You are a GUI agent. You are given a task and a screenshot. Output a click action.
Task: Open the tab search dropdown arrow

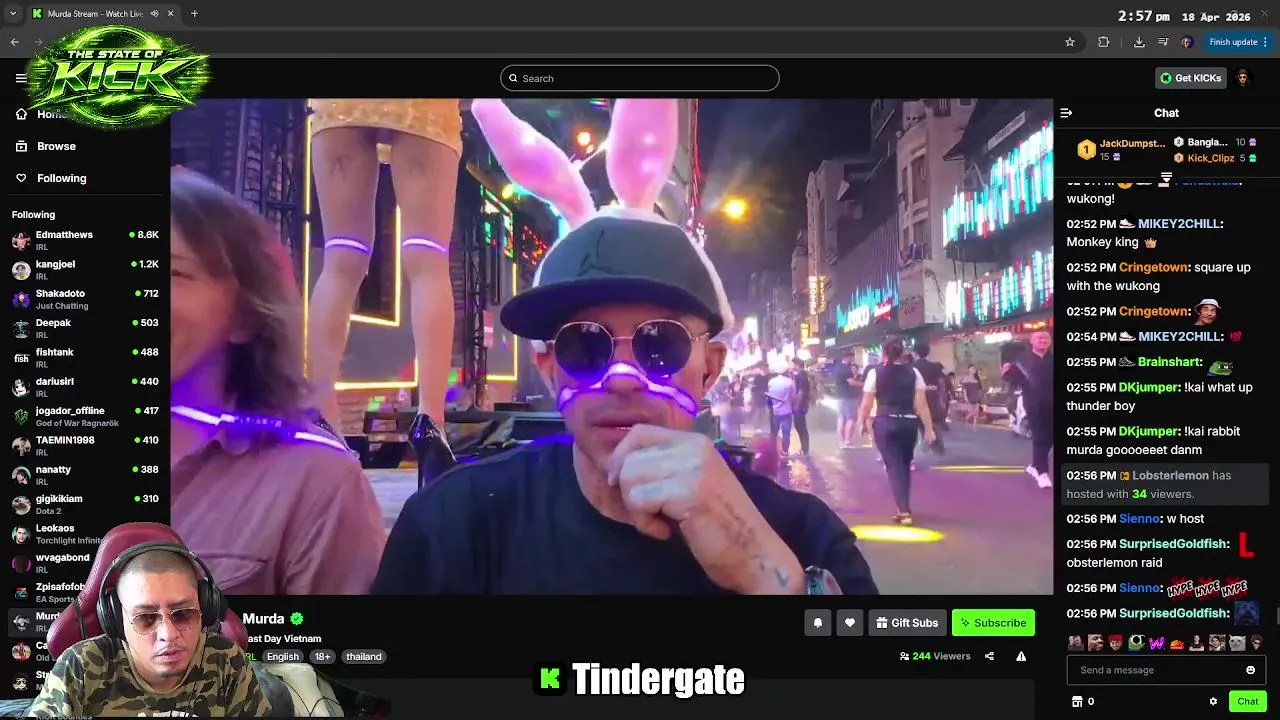13,14
